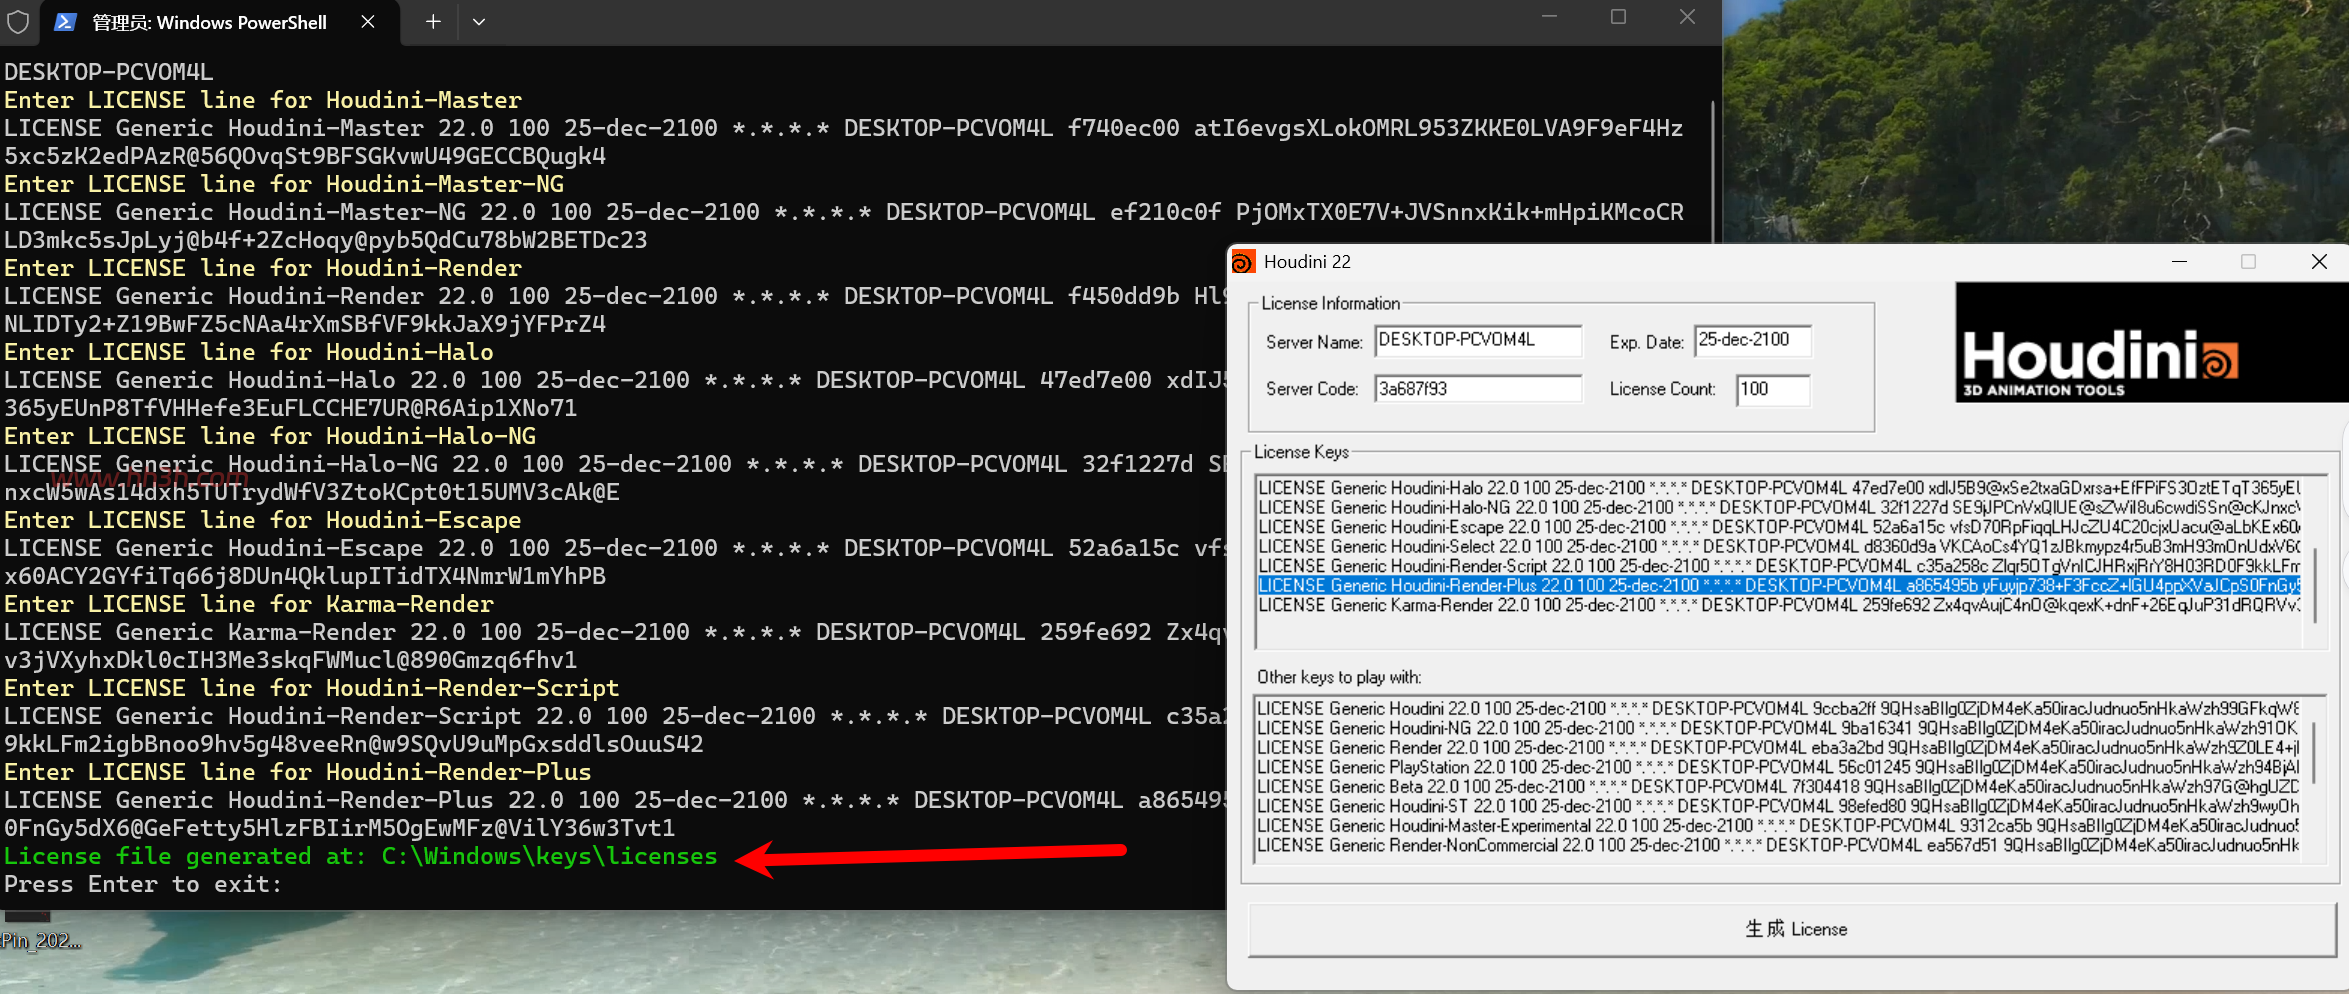The width and height of the screenshot is (2349, 994).
Task: Select the Houdini-Master-Experimental row in Other keys
Action: pos(1778,825)
